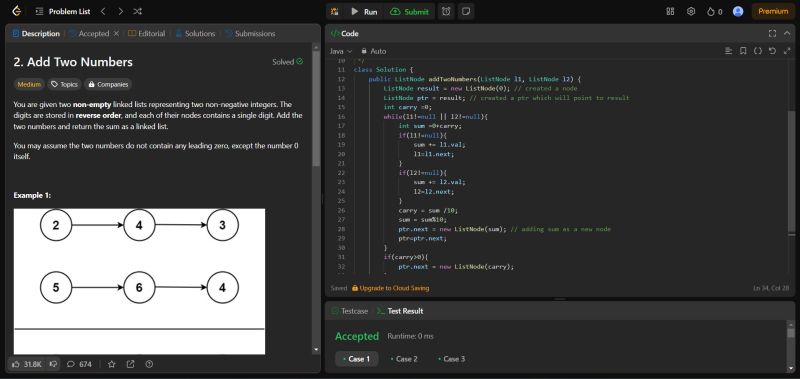
Task: Close the Accepted tab
Action: tap(116, 34)
